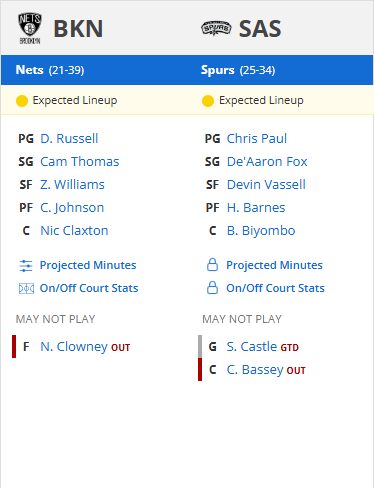Click the Nets On/Off Court Stats court icon

pos(26,288)
